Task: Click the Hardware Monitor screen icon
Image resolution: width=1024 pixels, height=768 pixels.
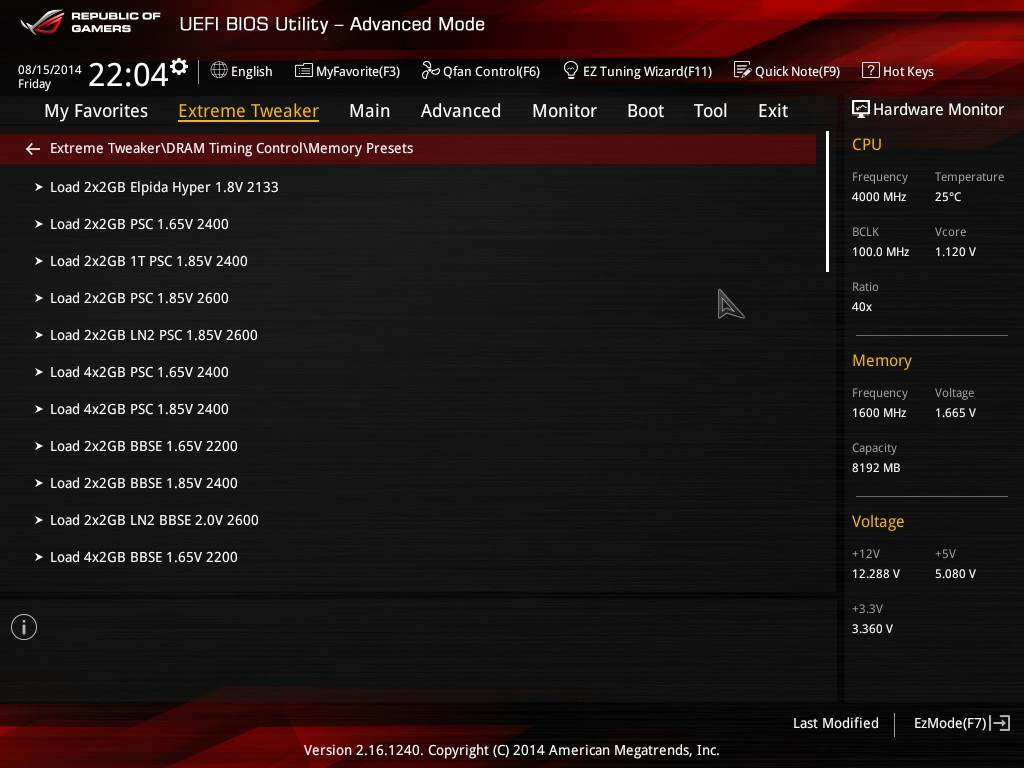Action: point(861,109)
